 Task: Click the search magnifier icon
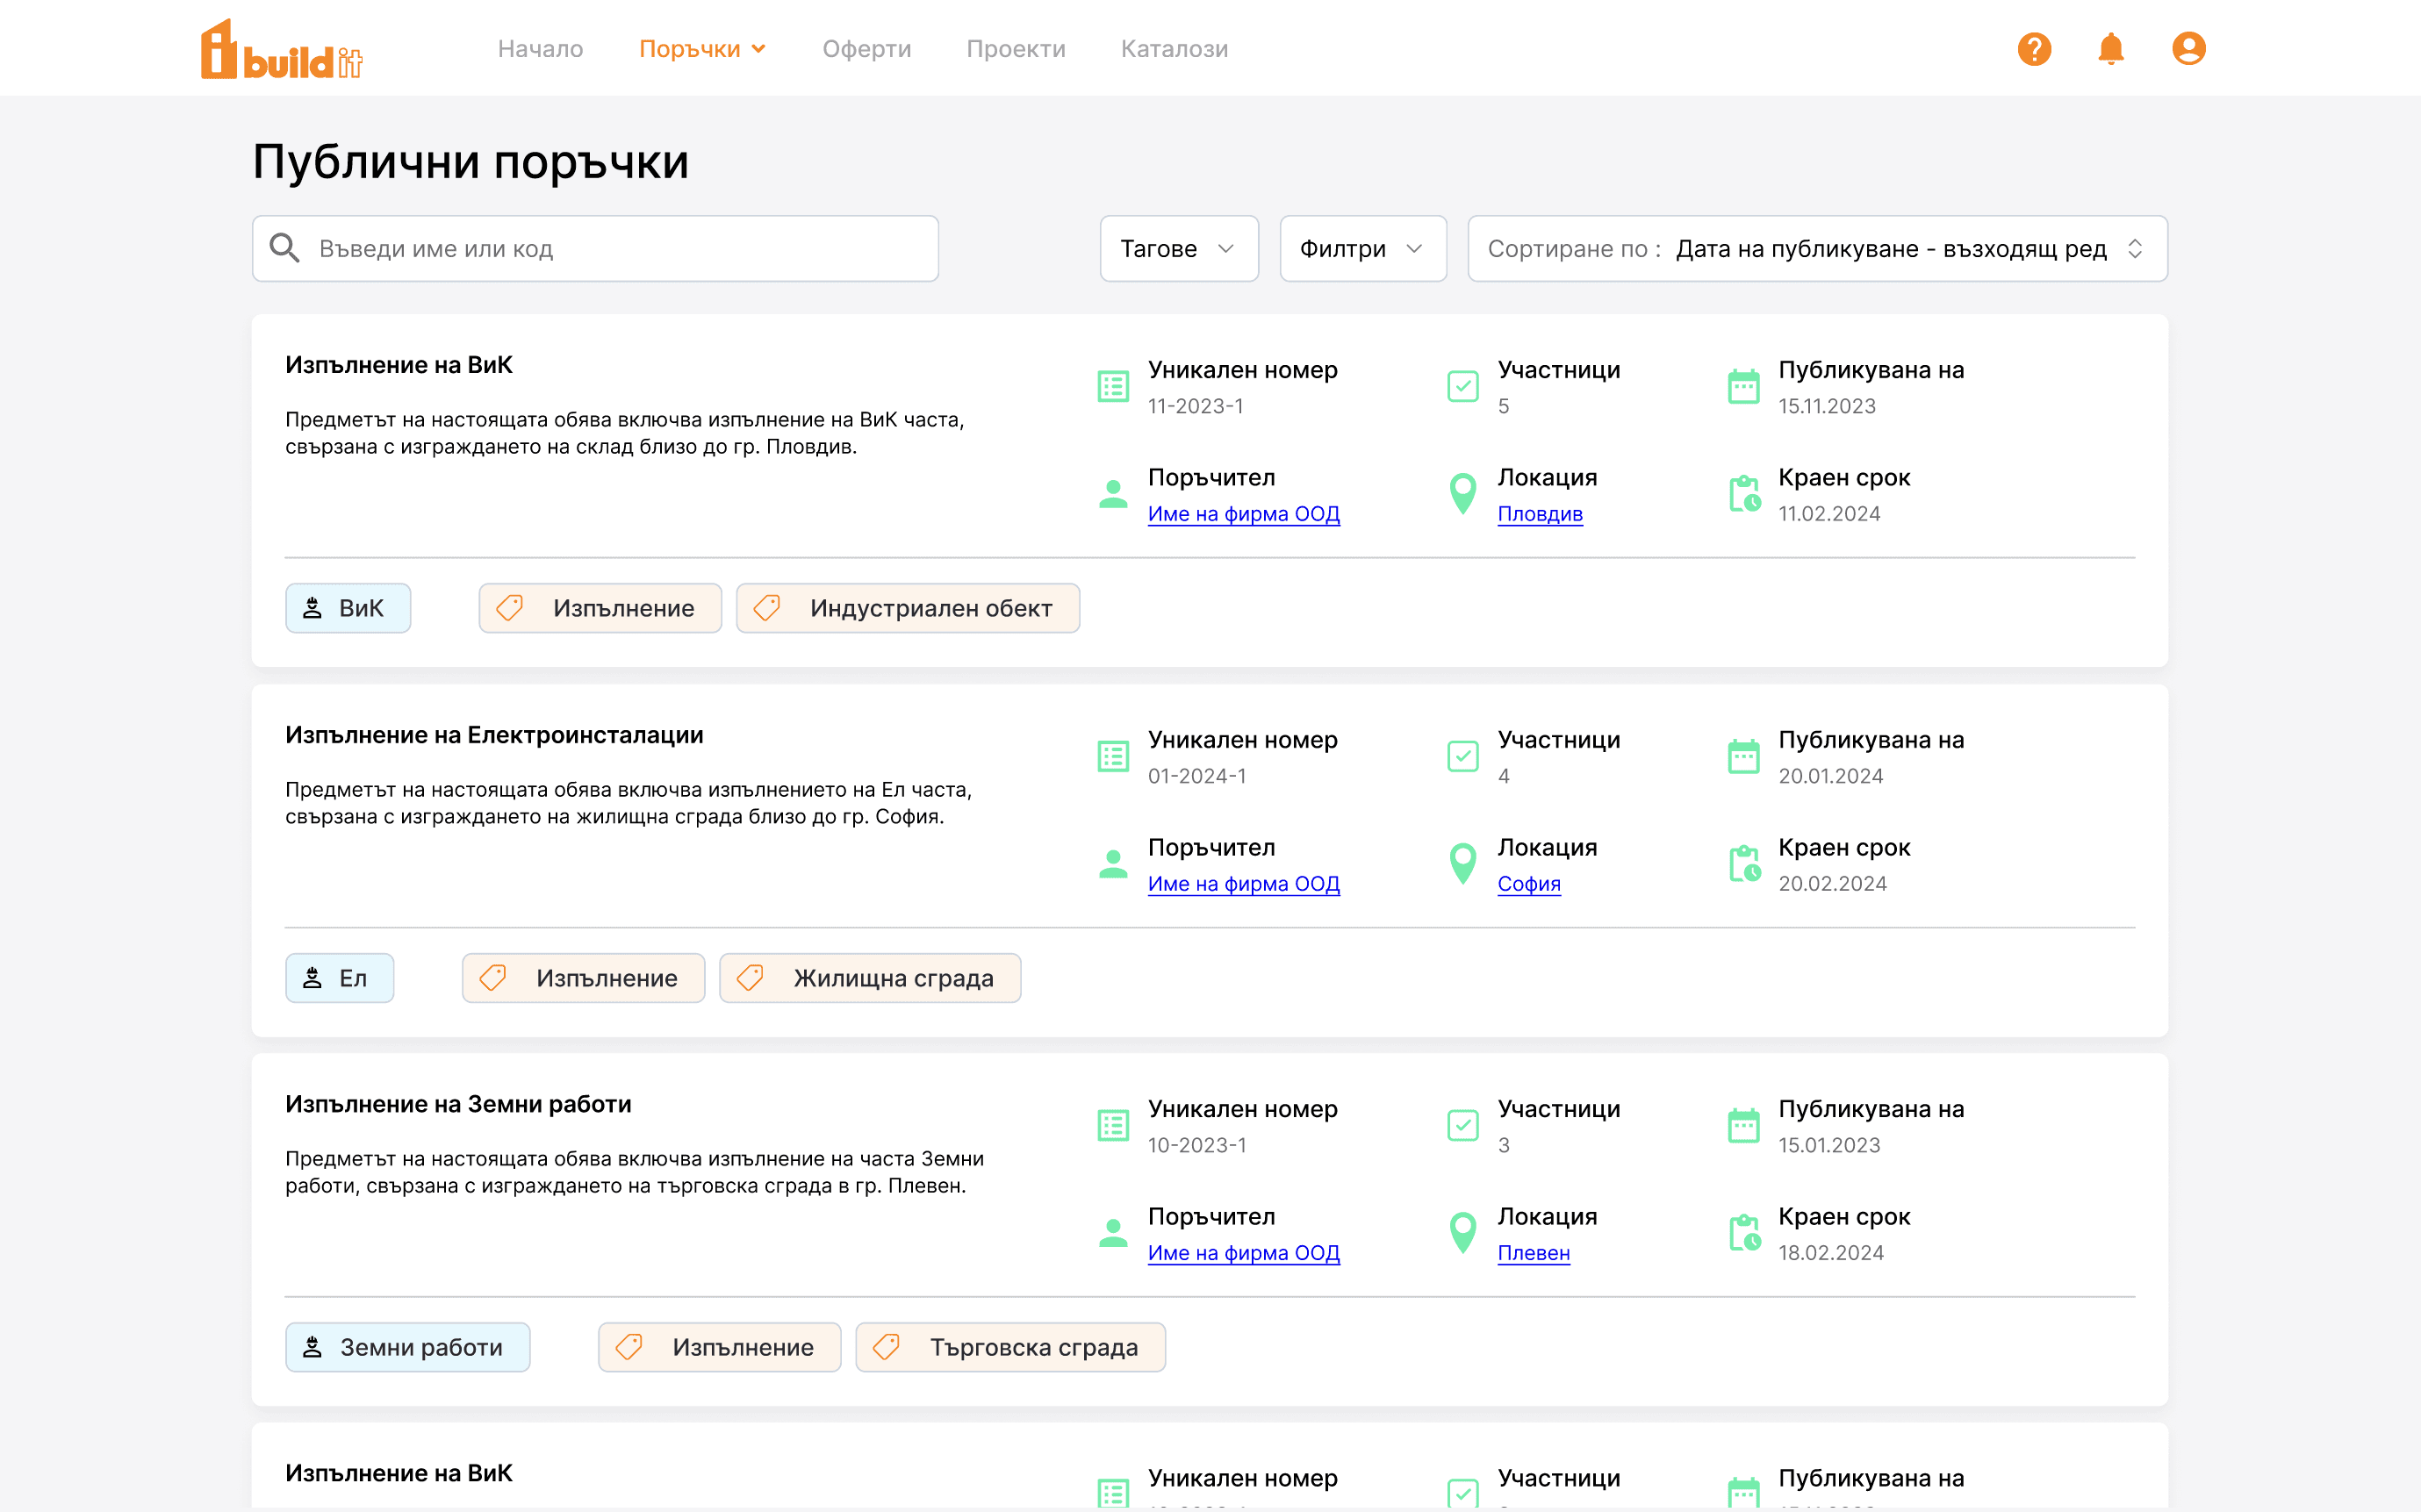(x=284, y=248)
